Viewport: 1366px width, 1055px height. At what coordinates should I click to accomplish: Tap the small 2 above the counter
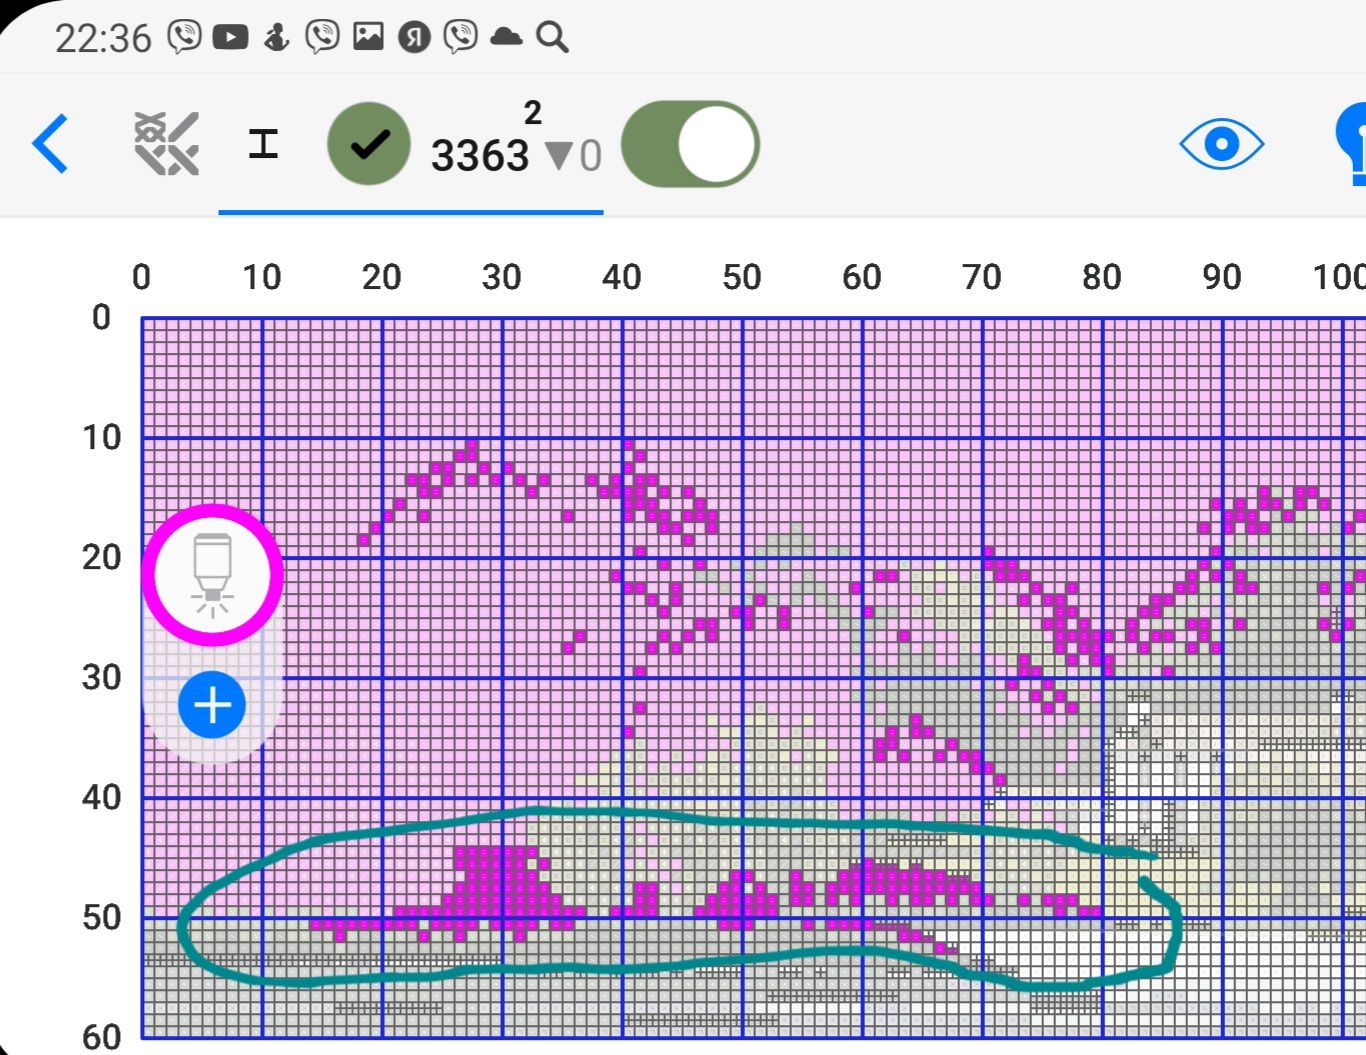pyautogui.click(x=533, y=113)
